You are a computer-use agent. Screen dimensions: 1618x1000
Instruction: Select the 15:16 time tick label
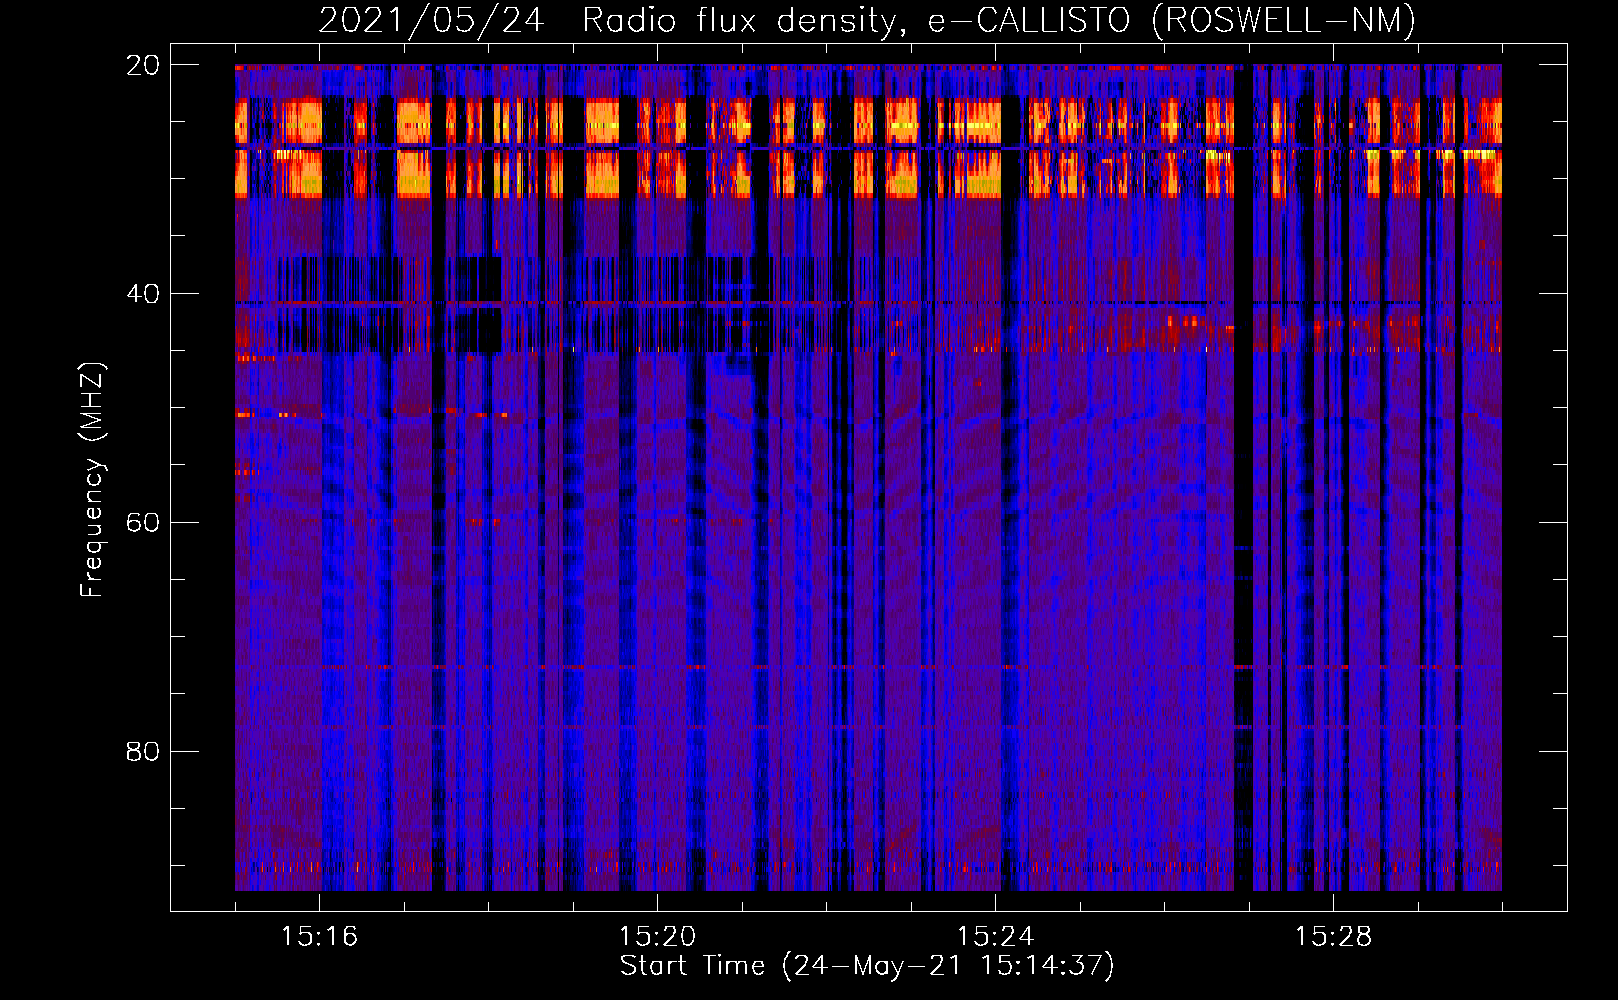[319, 937]
